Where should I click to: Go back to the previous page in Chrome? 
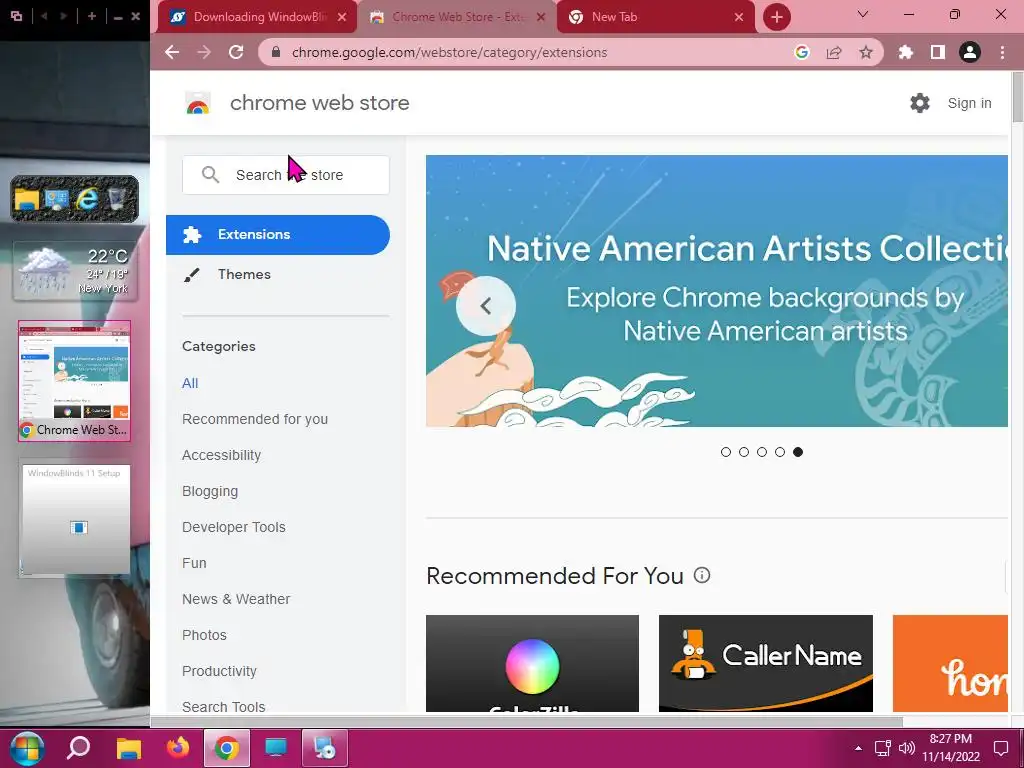(x=172, y=52)
